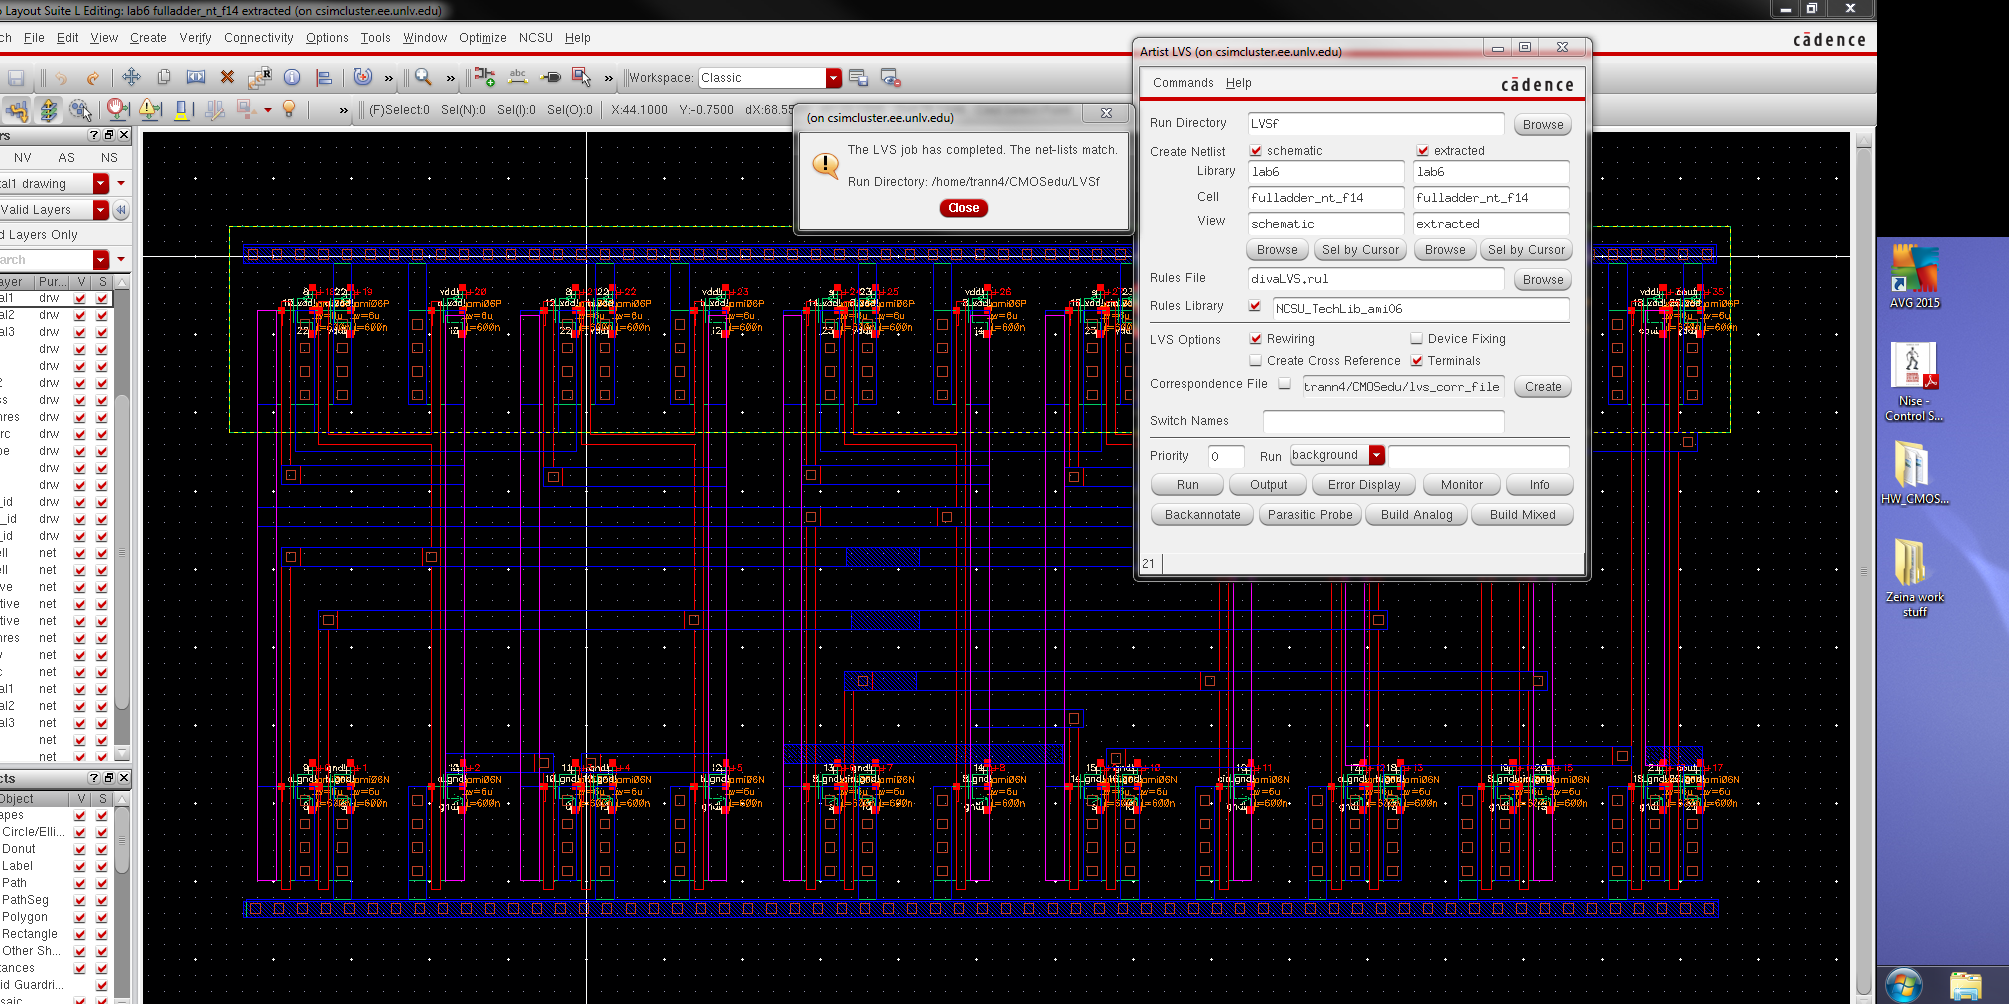Image resolution: width=2009 pixels, height=1004 pixels.
Task: Toggle the Rewiring option checkbox
Action: click(1256, 339)
